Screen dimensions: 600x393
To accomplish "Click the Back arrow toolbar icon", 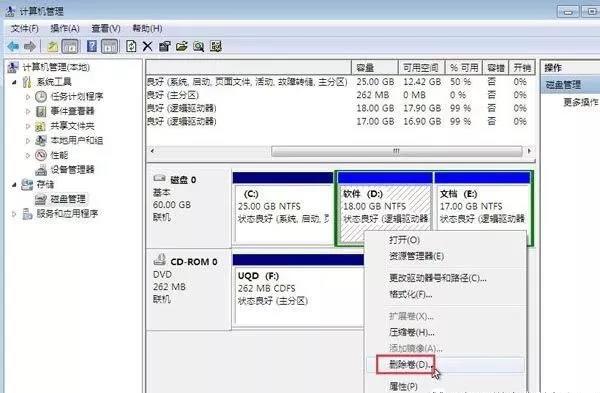I will click(x=13, y=47).
